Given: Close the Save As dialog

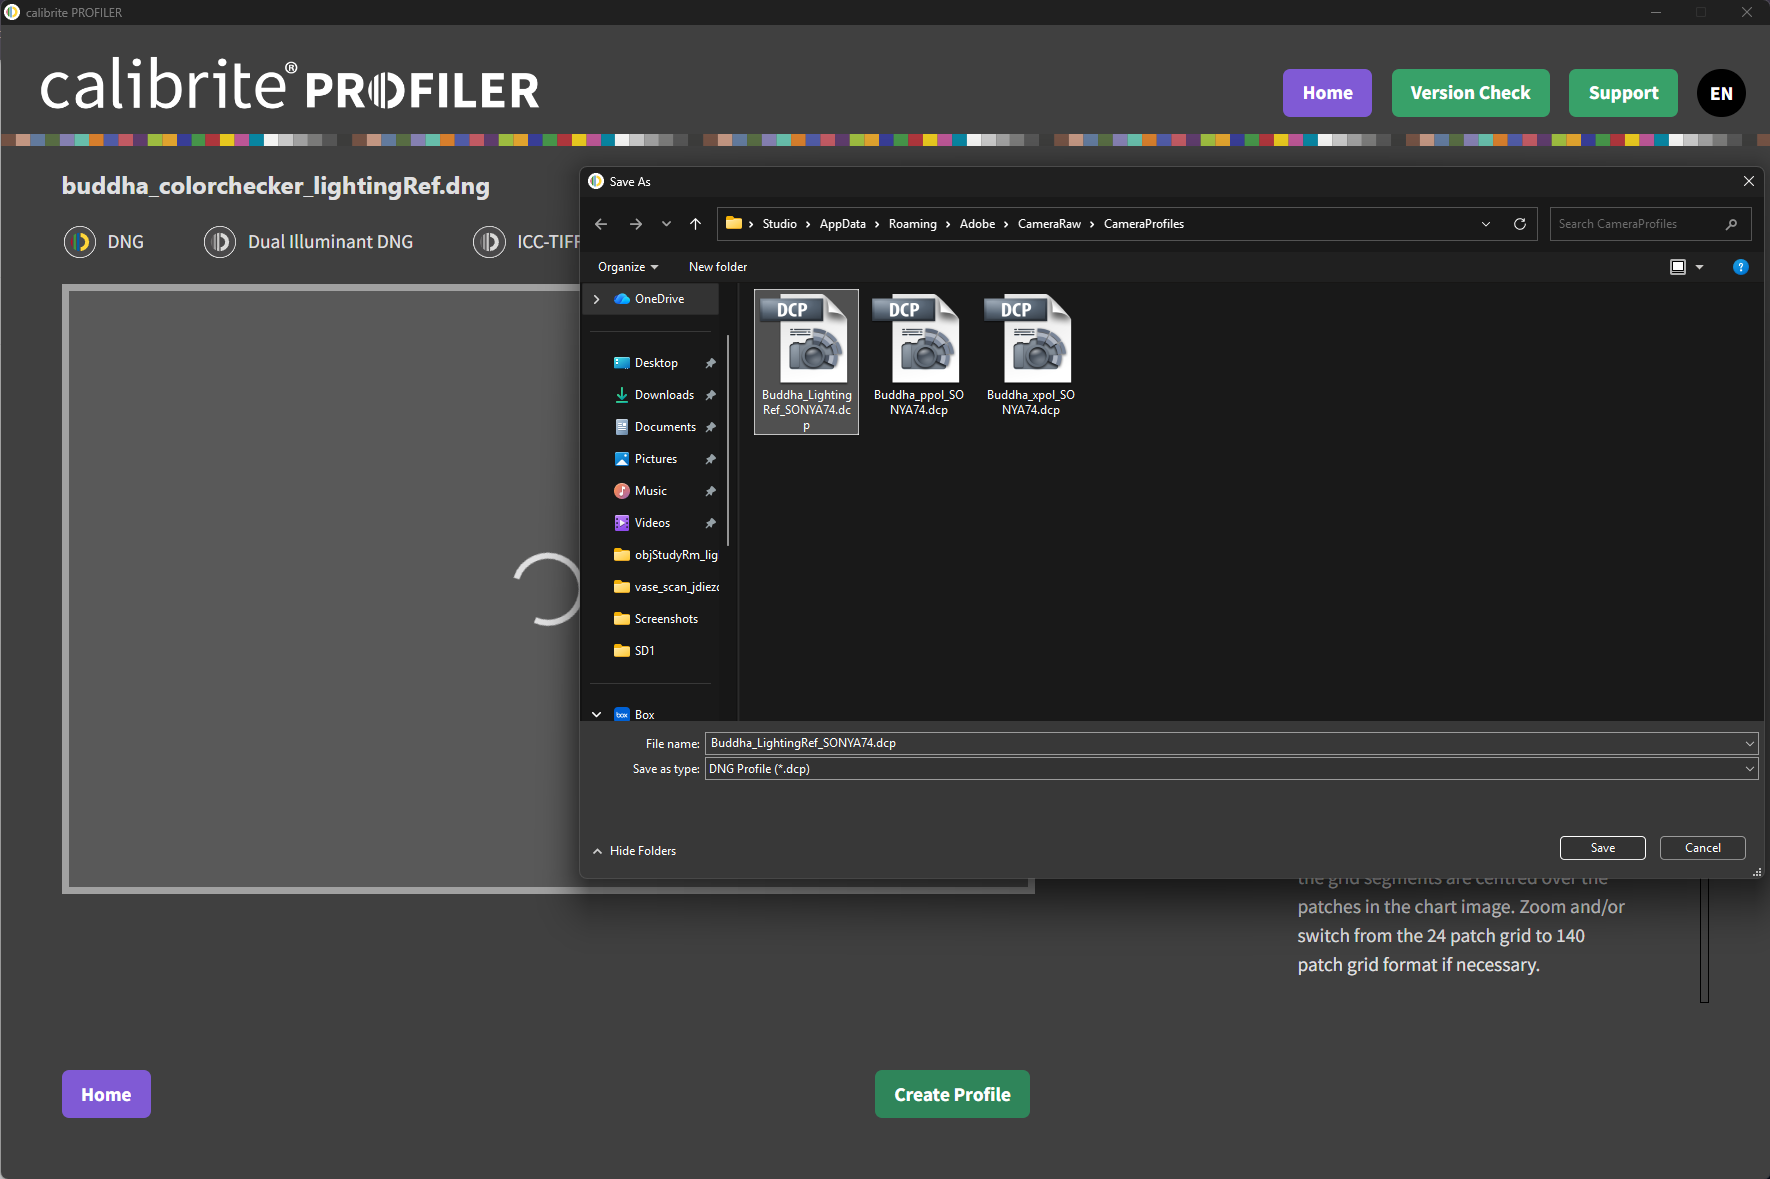Looking at the screenshot, I should [1749, 181].
